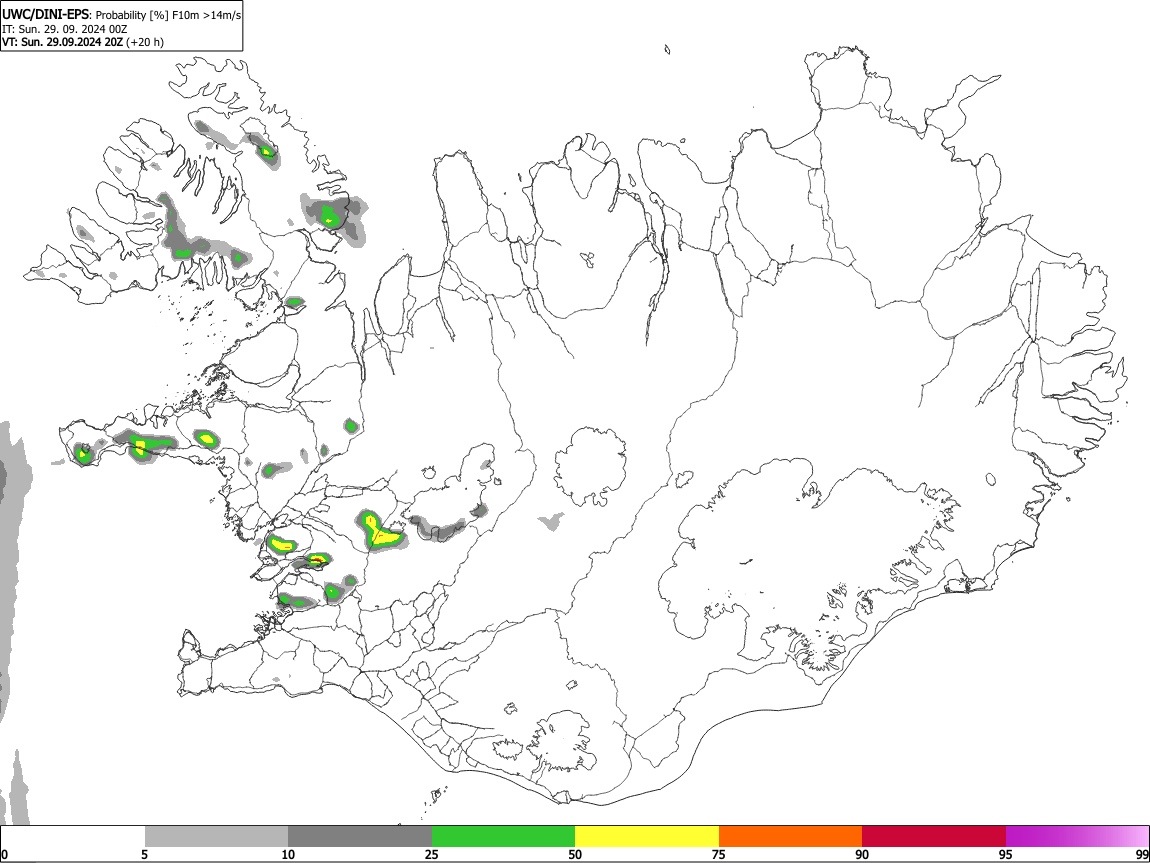Screen dimensions: 1150x863
Task: Click the legend tick label '90'
Action: coord(862,854)
